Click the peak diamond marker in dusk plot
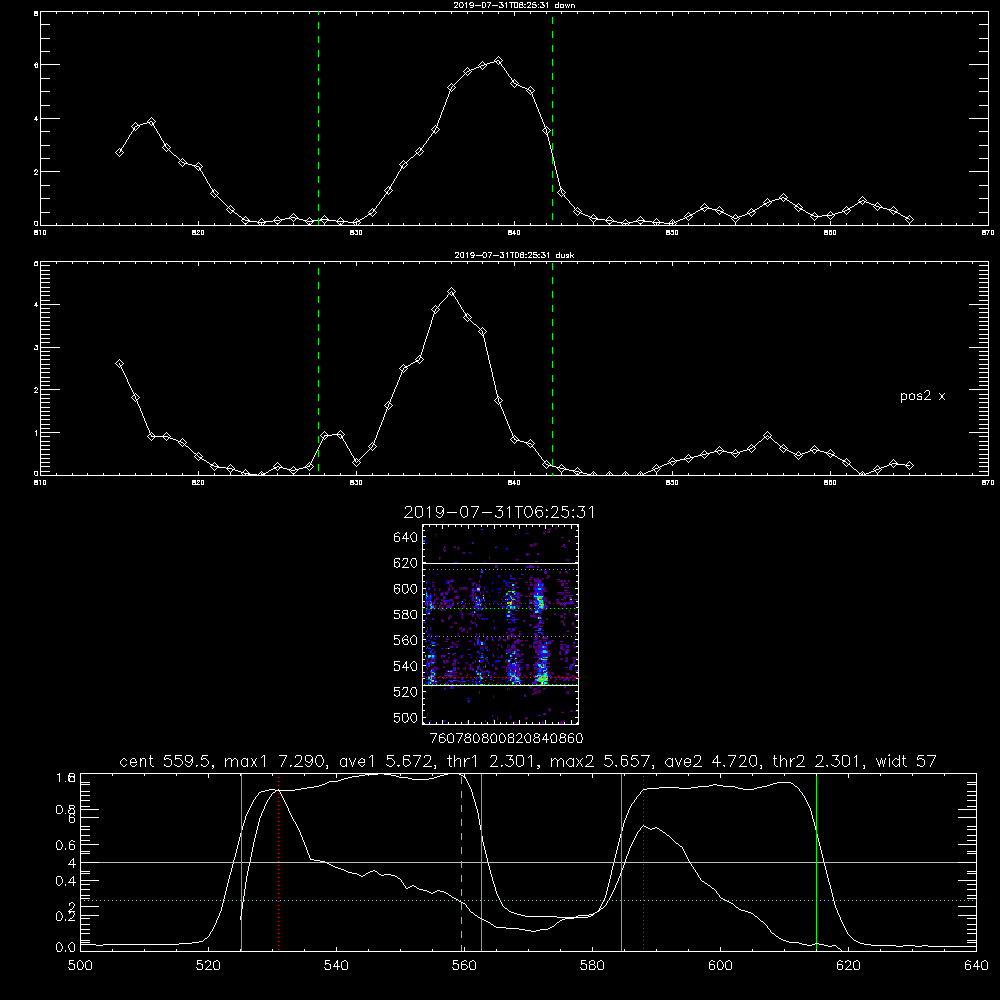Viewport: 1000px width, 1000px height. pos(452,291)
